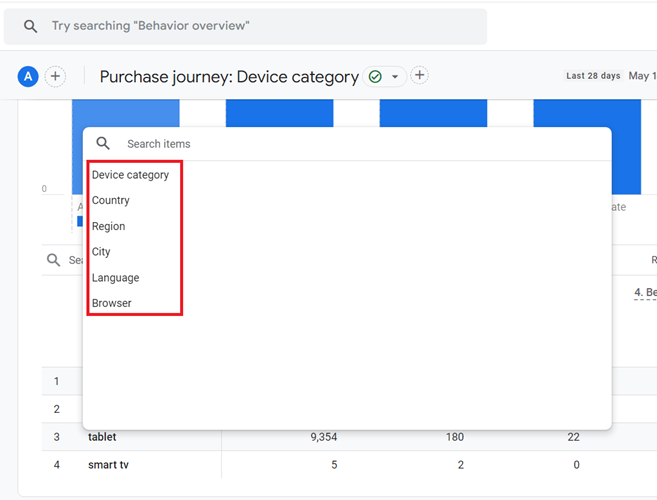Click the magnifier icon in top search bar

tap(31, 26)
